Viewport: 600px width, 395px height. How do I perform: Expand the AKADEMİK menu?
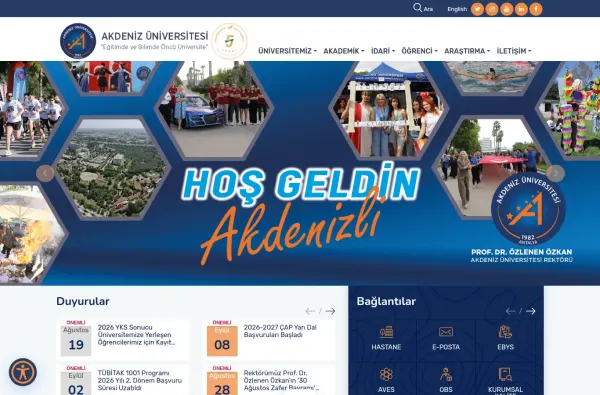pyautogui.click(x=344, y=51)
